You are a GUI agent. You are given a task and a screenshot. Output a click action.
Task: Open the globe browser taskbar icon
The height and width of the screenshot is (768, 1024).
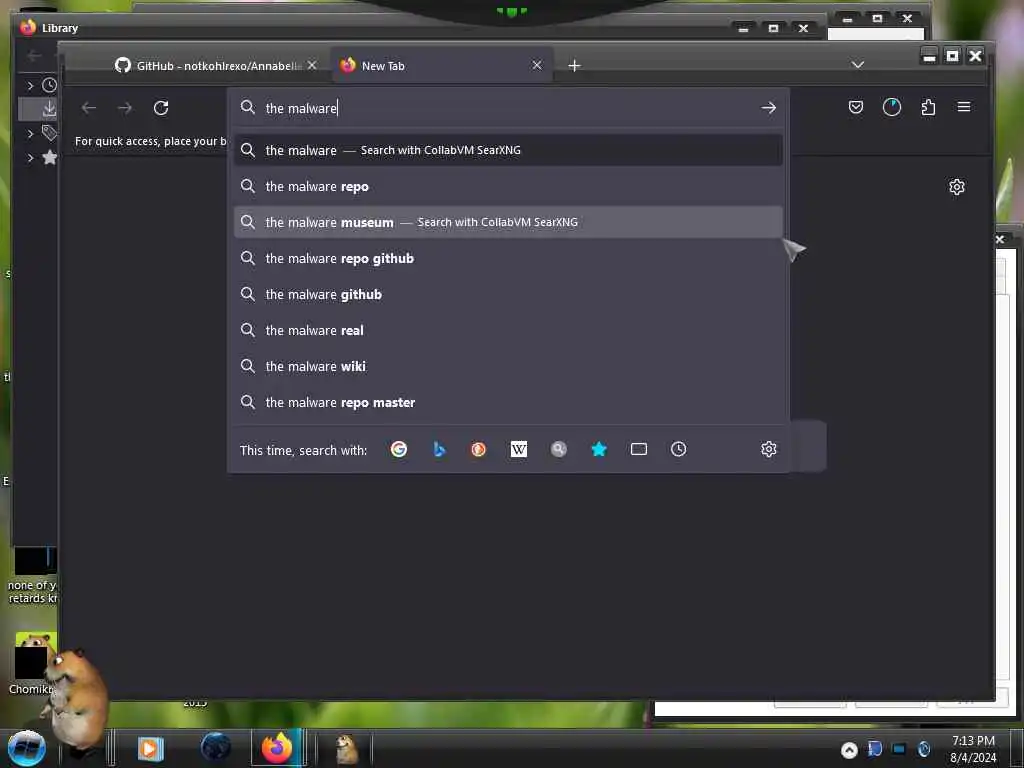click(x=216, y=748)
